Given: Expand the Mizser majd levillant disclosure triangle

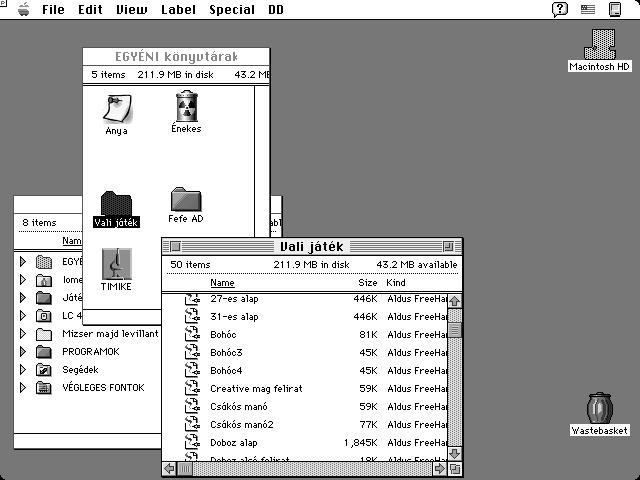Looking at the screenshot, I should (23, 333).
